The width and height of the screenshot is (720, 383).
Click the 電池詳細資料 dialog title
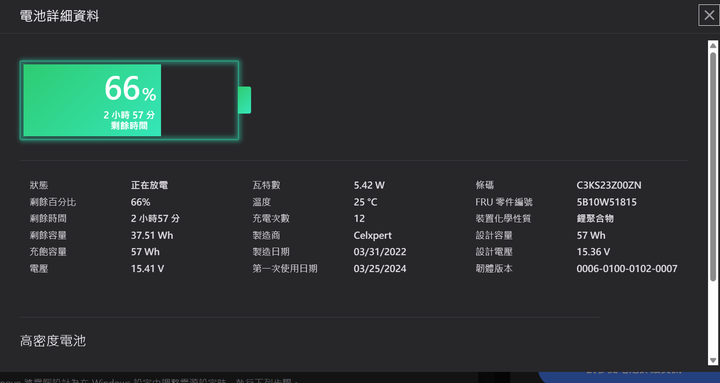point(59,17)
